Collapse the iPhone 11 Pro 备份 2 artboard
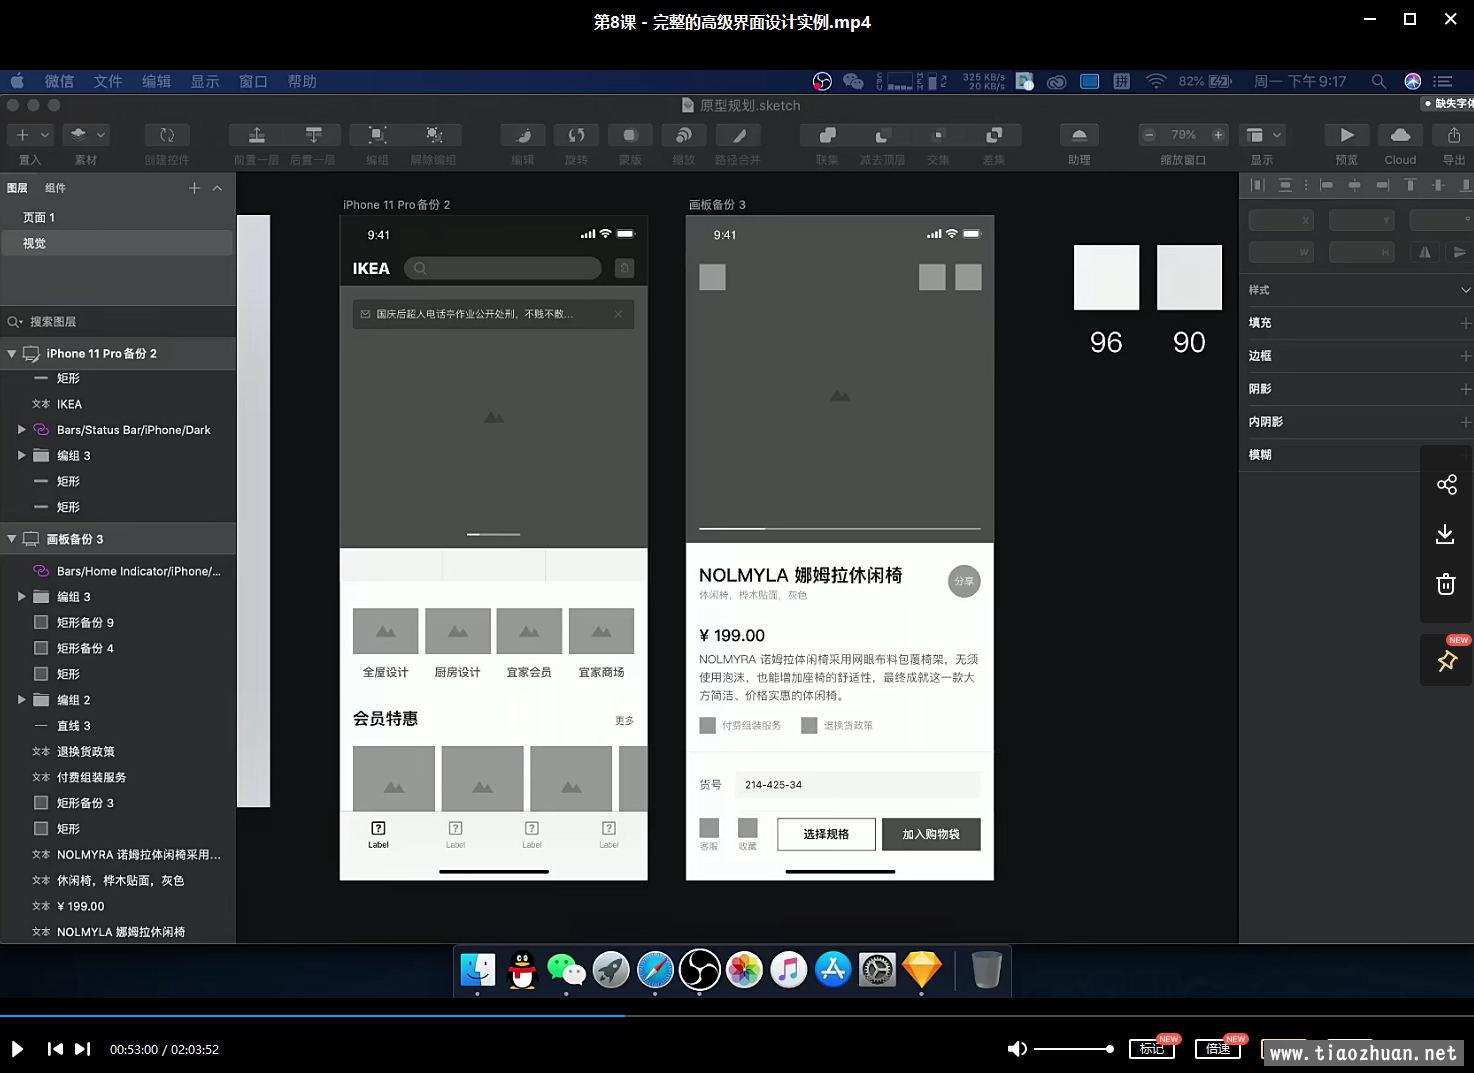The height and width of the screenshot is (1073, 1474). [12, 353]
